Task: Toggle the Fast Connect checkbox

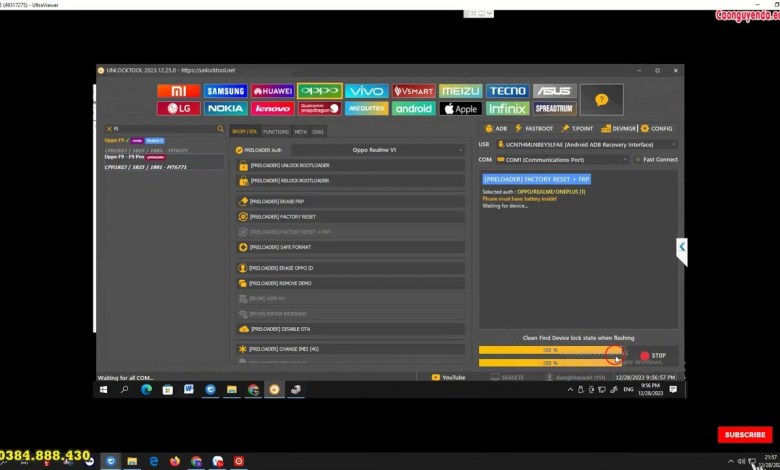Action: point(637,159)
